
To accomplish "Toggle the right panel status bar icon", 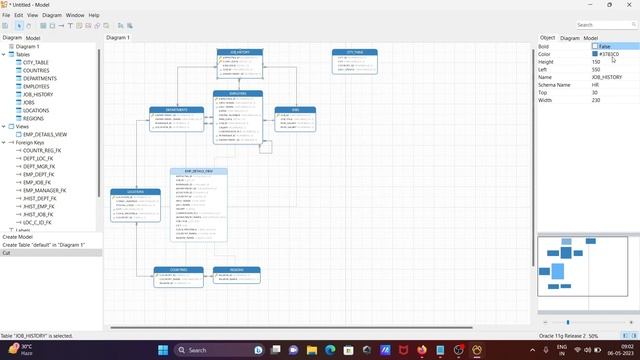I will point(634,336).
